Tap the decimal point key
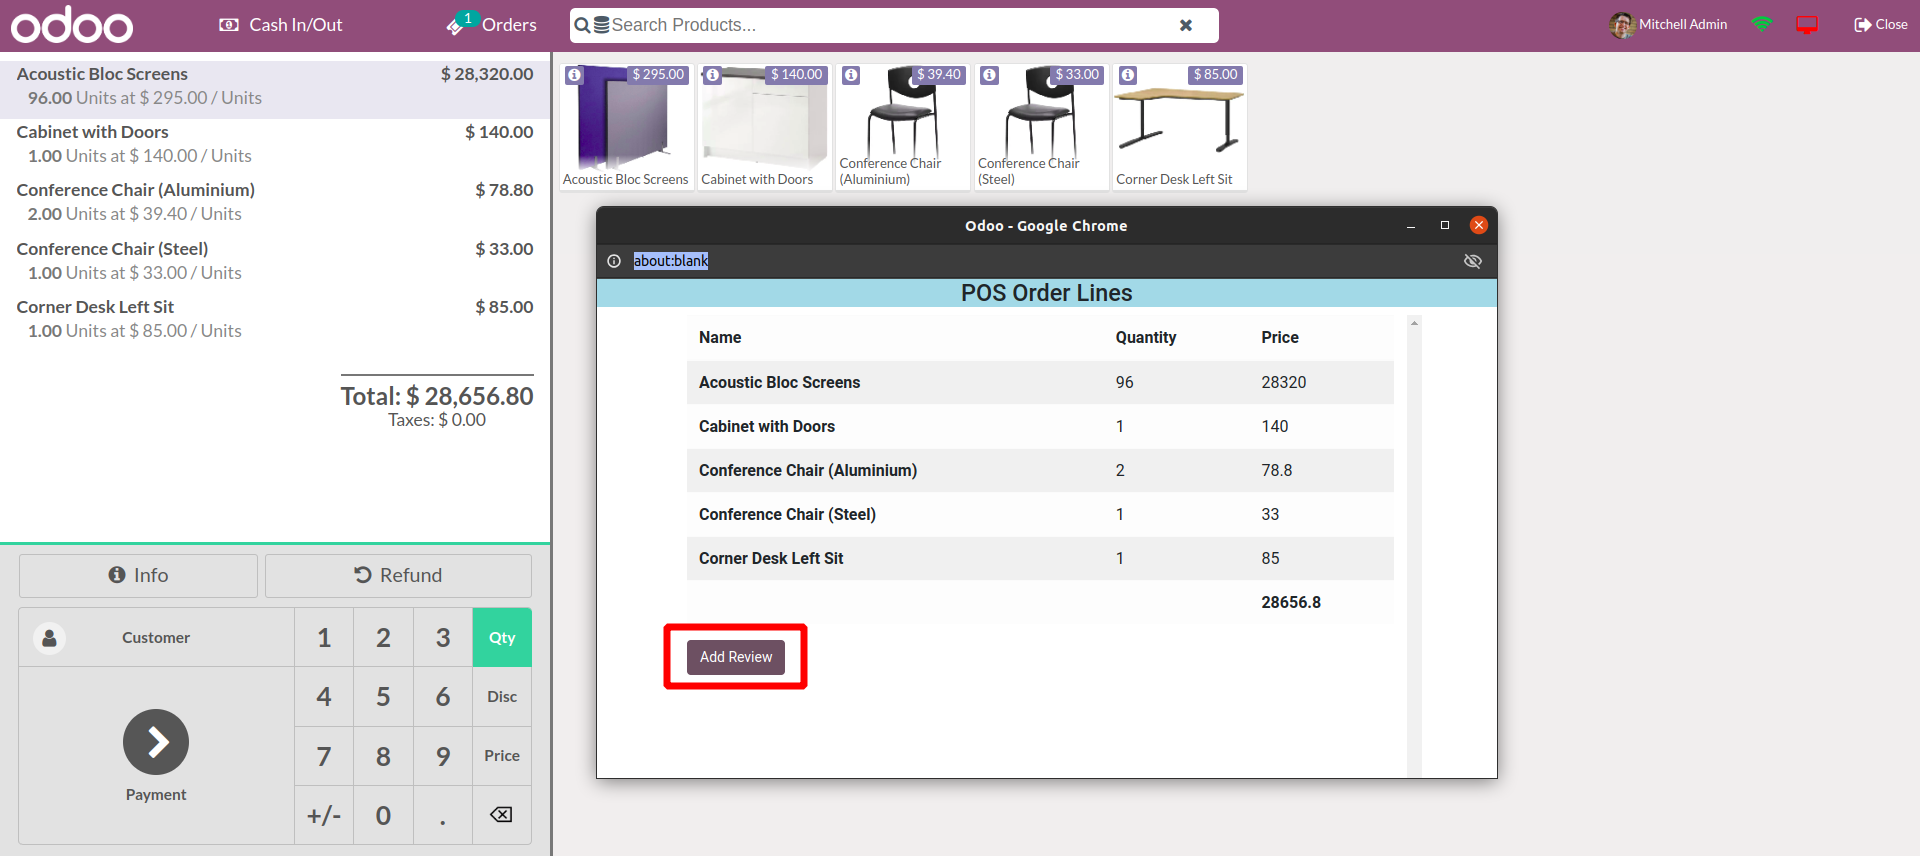Viewport: 1920px width, 856px height. pyautogui.click(x=443, y=815)
